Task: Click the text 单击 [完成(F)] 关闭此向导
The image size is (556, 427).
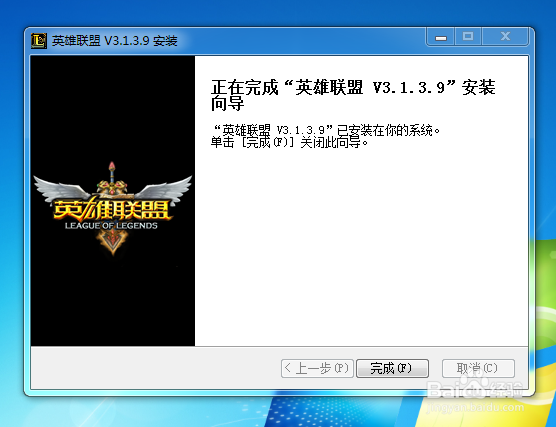Action: (290, 143)
